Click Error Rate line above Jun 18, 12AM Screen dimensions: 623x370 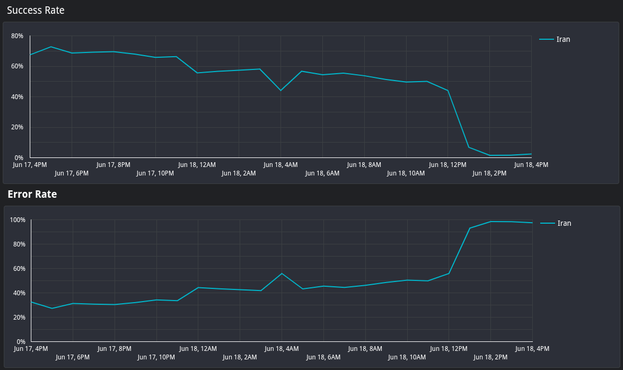[198, 287]
